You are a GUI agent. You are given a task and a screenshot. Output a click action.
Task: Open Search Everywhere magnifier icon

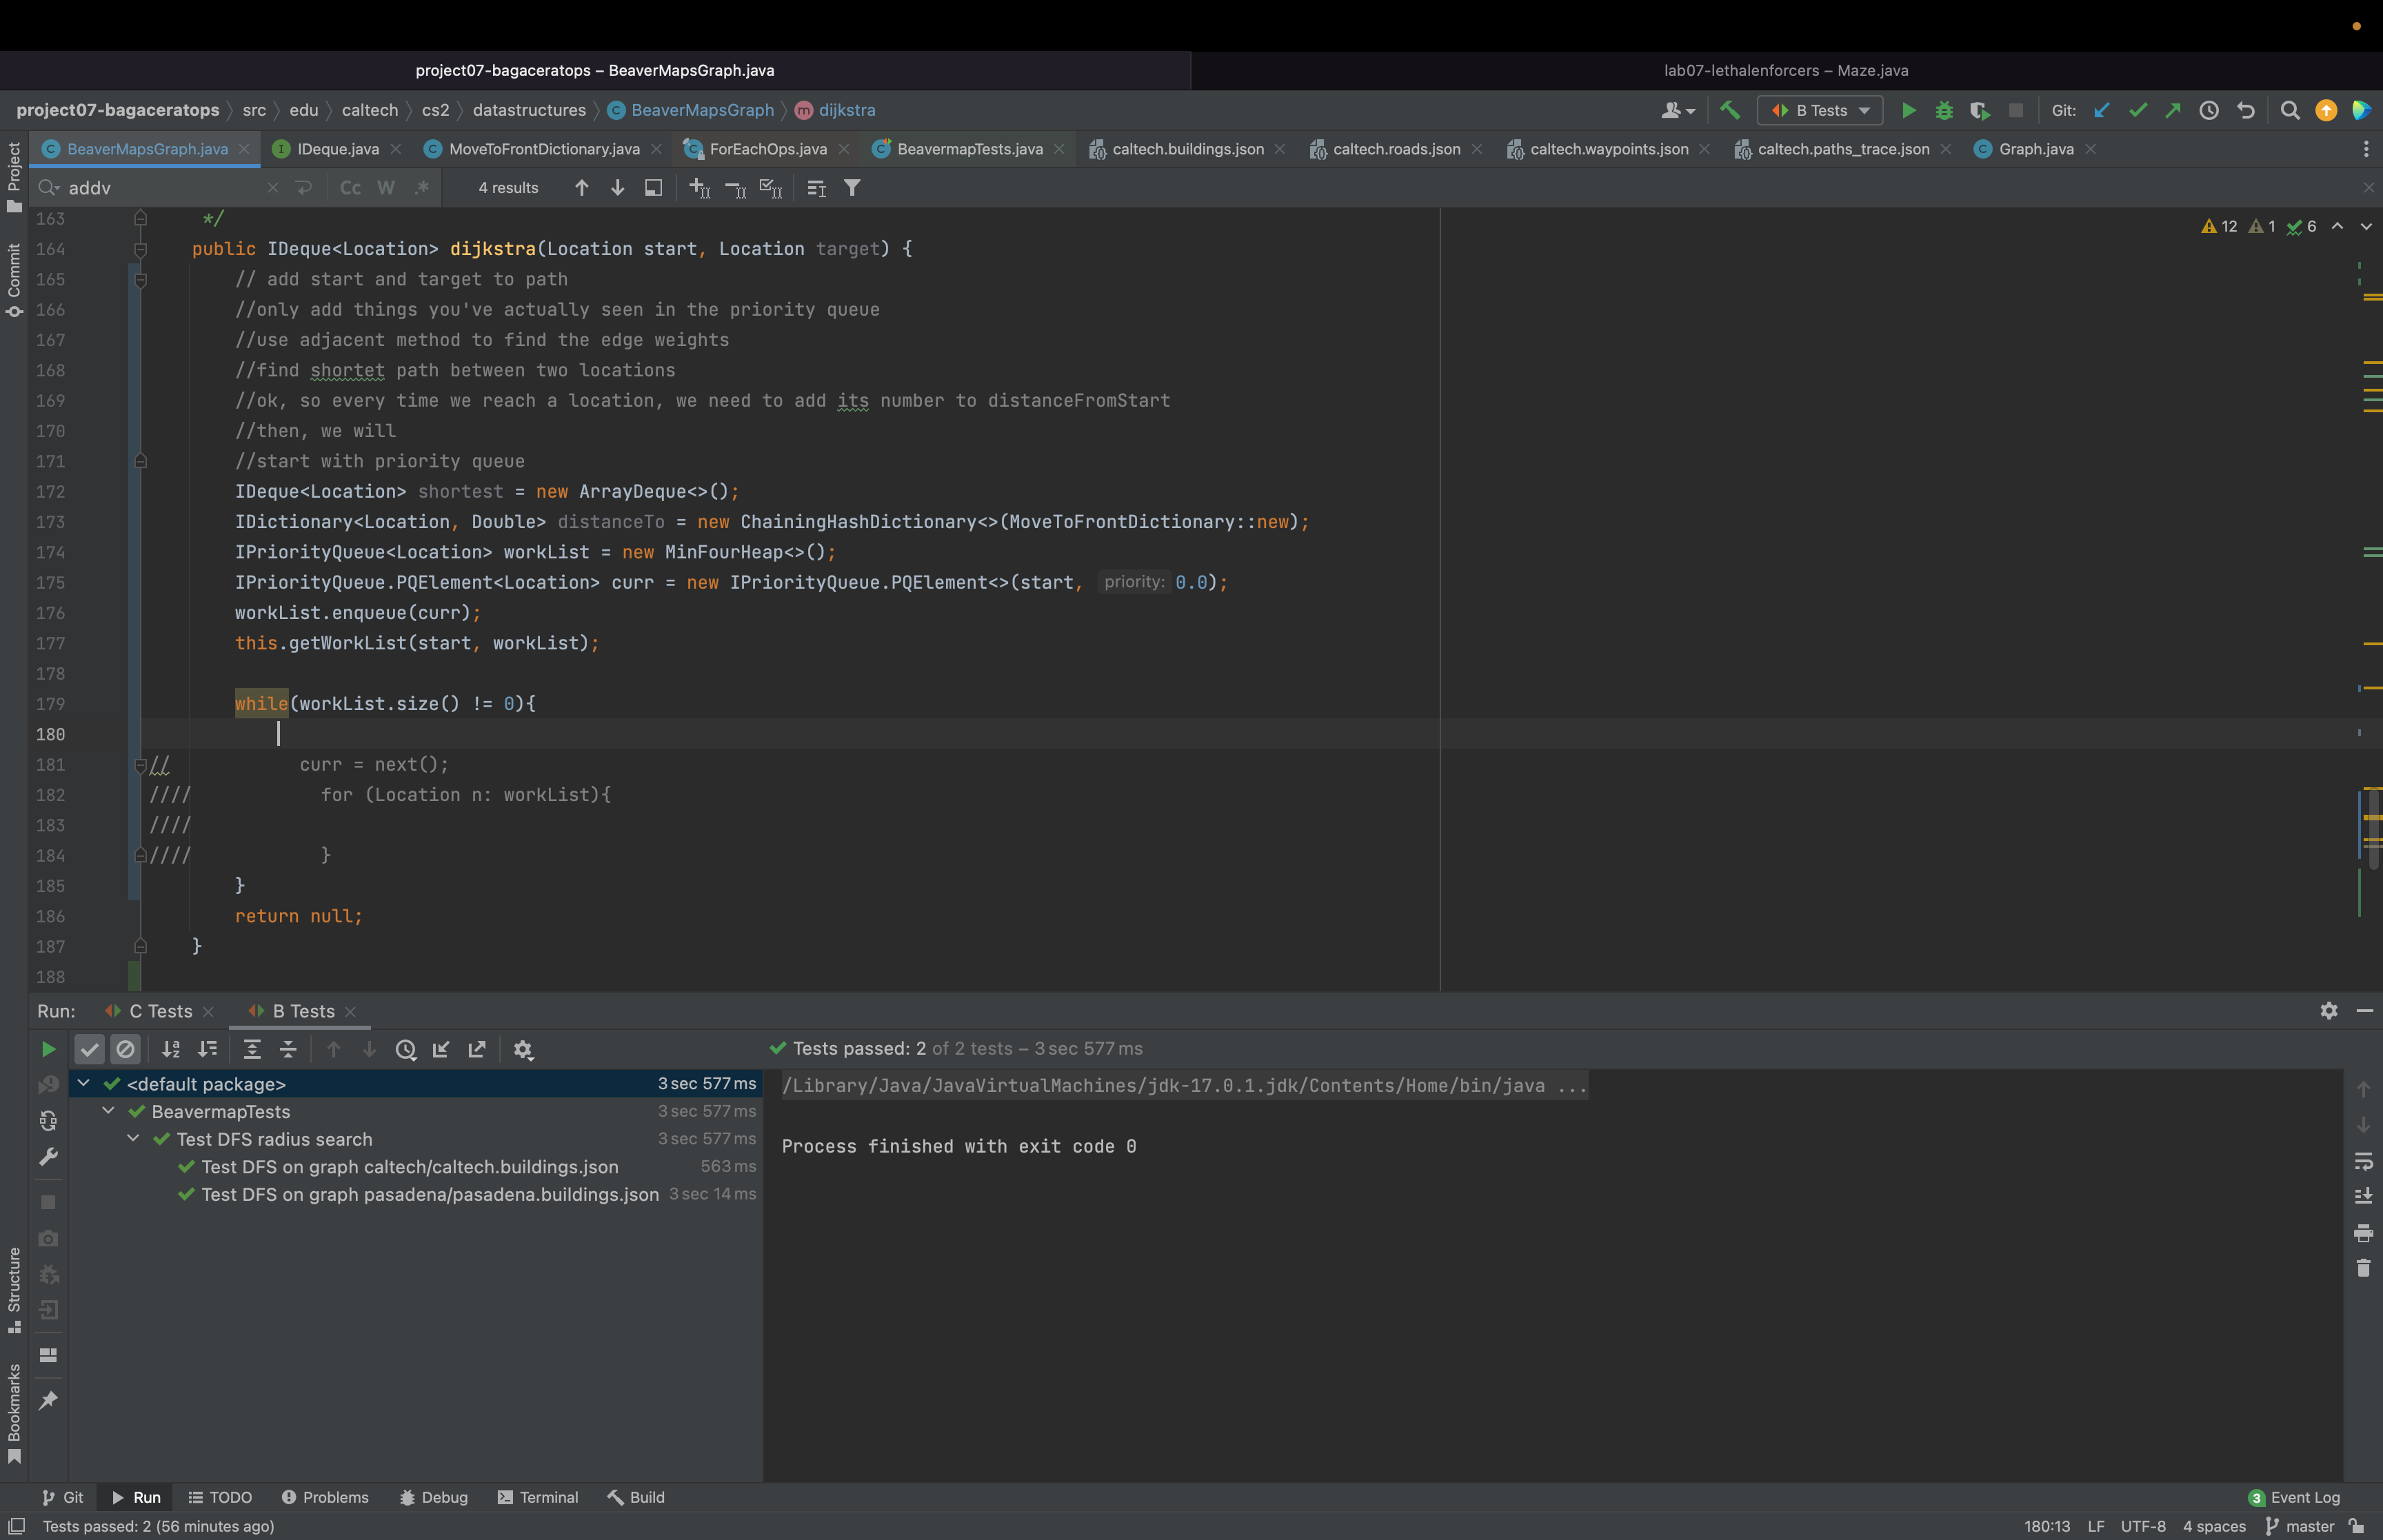click(x=2289, y=110)
